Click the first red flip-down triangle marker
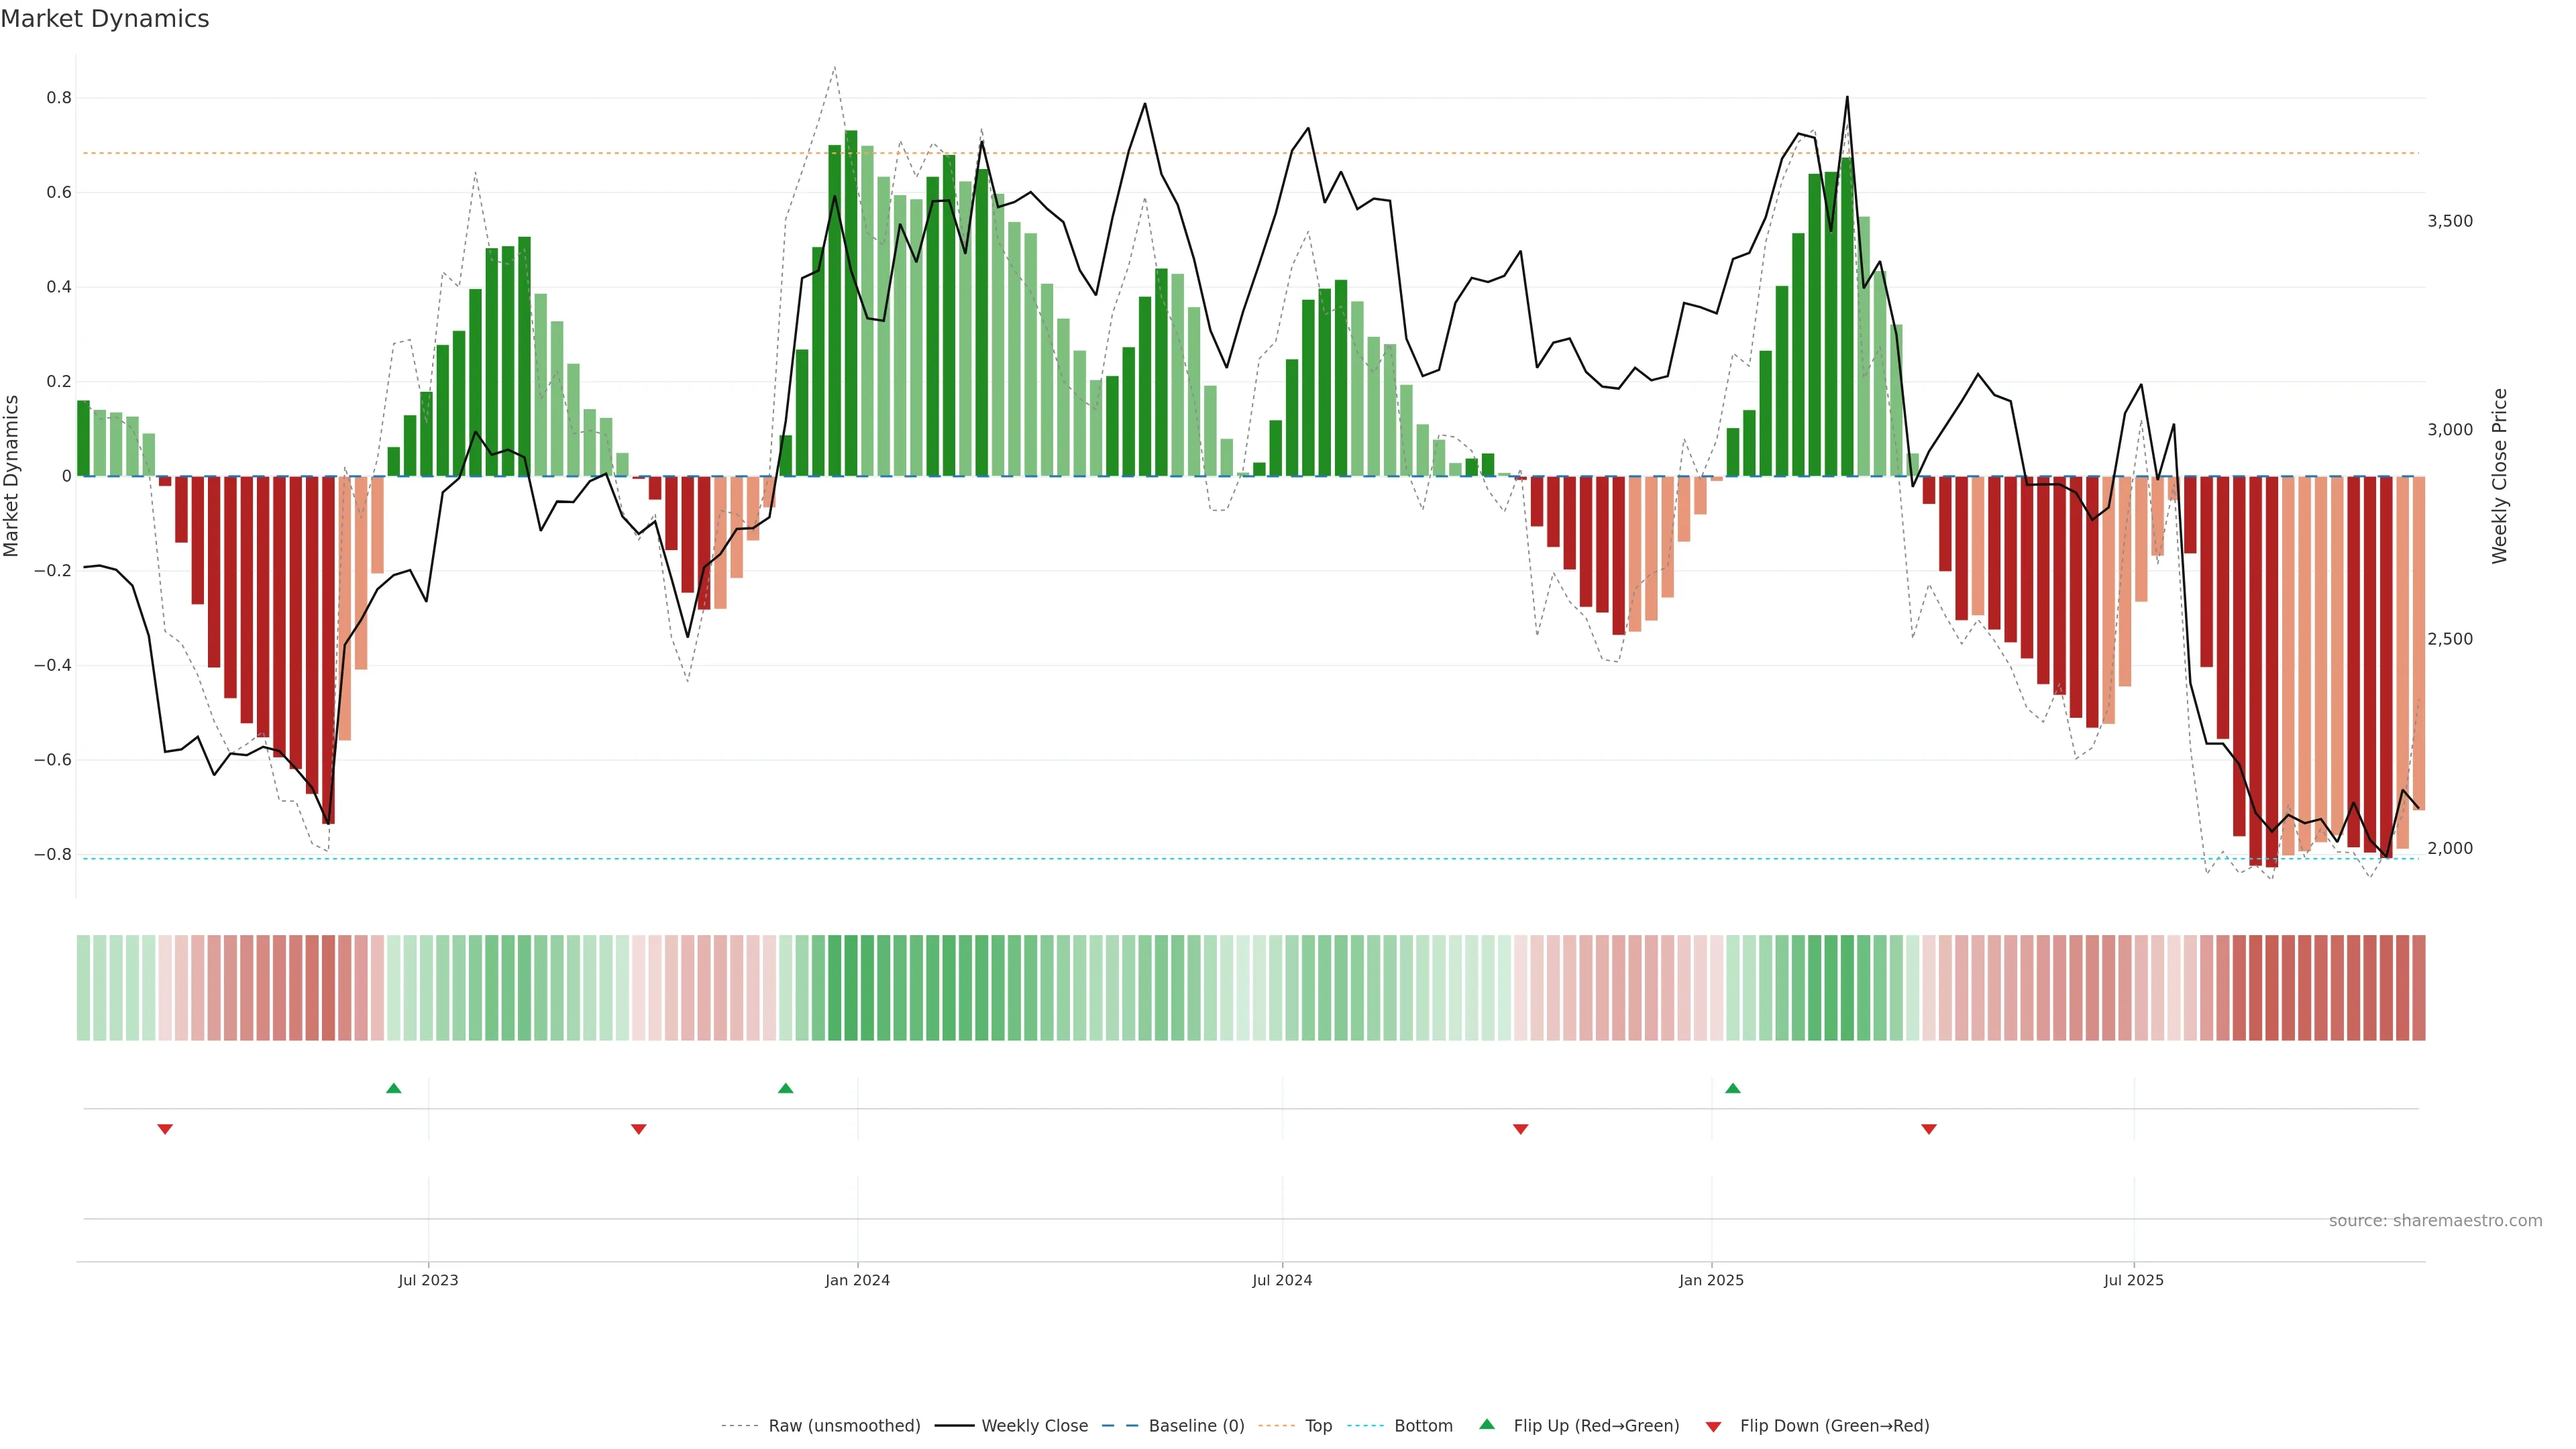This screenshot has width=2576, height=1449. pos(165,1129)
